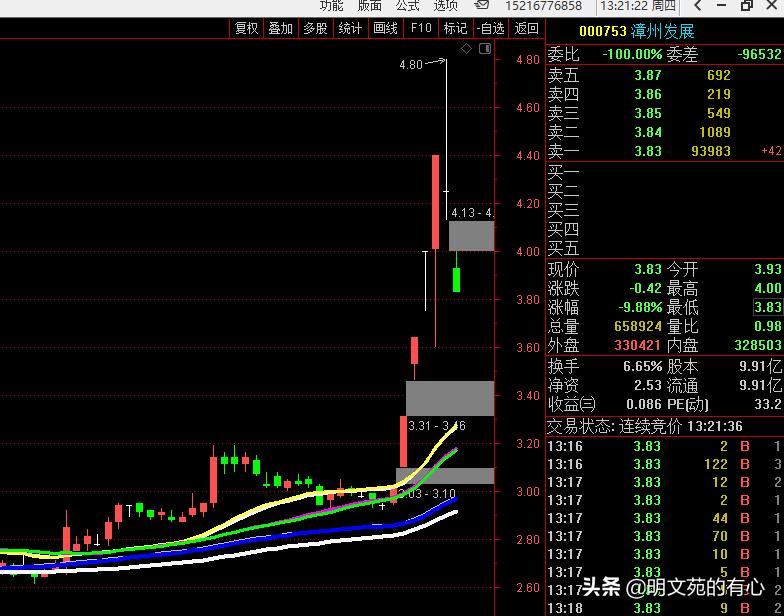Click the back arrow icon in title bar
The height and width of the screenshot is (616, 784).
[698, 6]
